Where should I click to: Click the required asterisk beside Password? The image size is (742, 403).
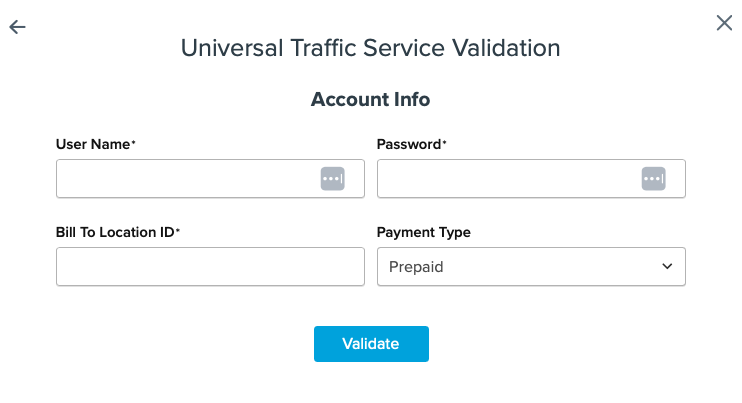point(445,143)
